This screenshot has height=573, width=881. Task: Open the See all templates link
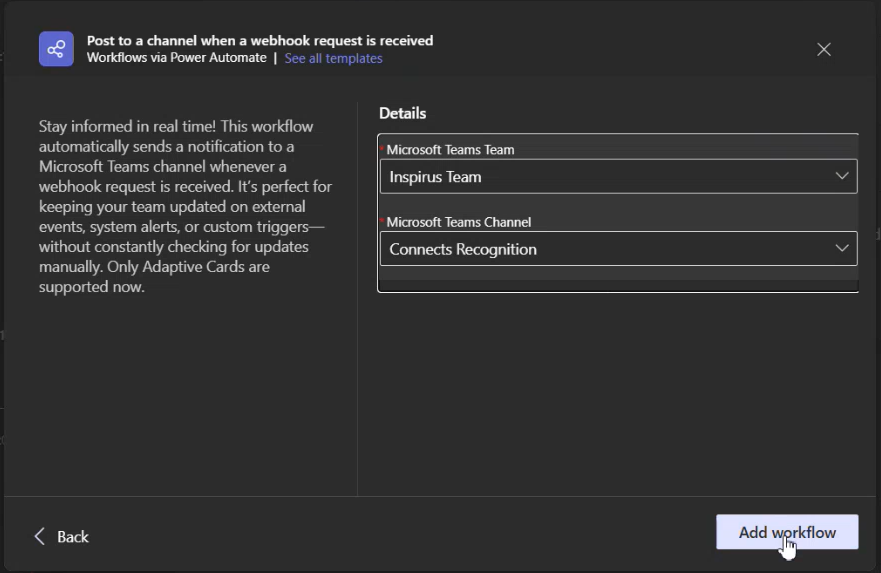pyautogui.click(x=333, y=58)
